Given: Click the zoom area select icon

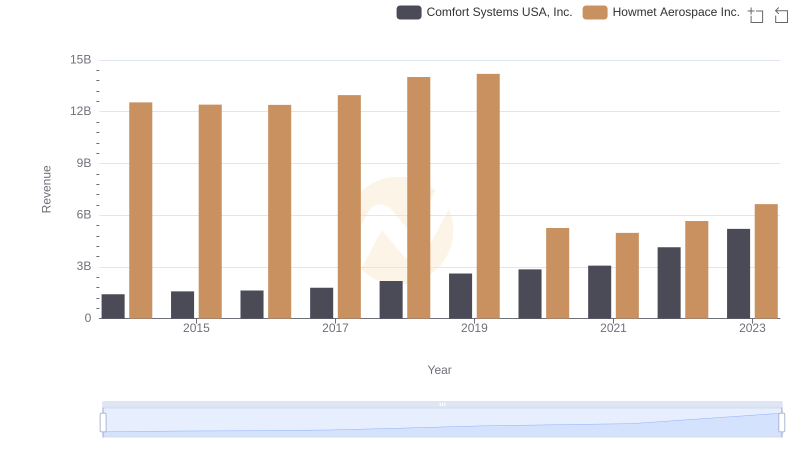Looking at the screenshot, I should pos(756,15).
